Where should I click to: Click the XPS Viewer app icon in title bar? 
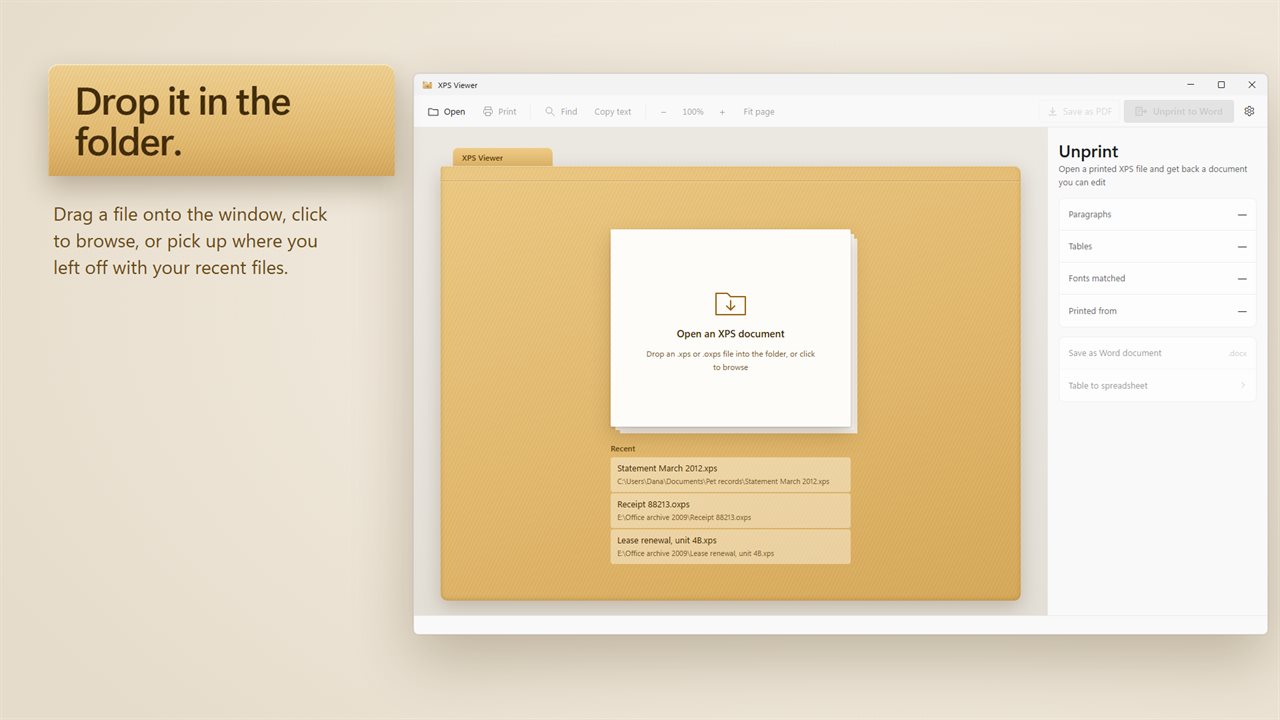[x=428, y=85]
